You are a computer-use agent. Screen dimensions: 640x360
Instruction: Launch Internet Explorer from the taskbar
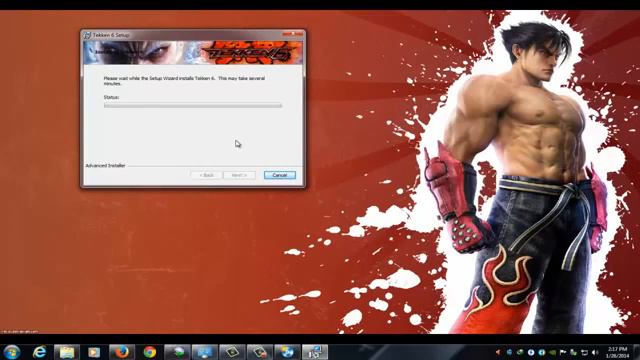coord(40,352)
